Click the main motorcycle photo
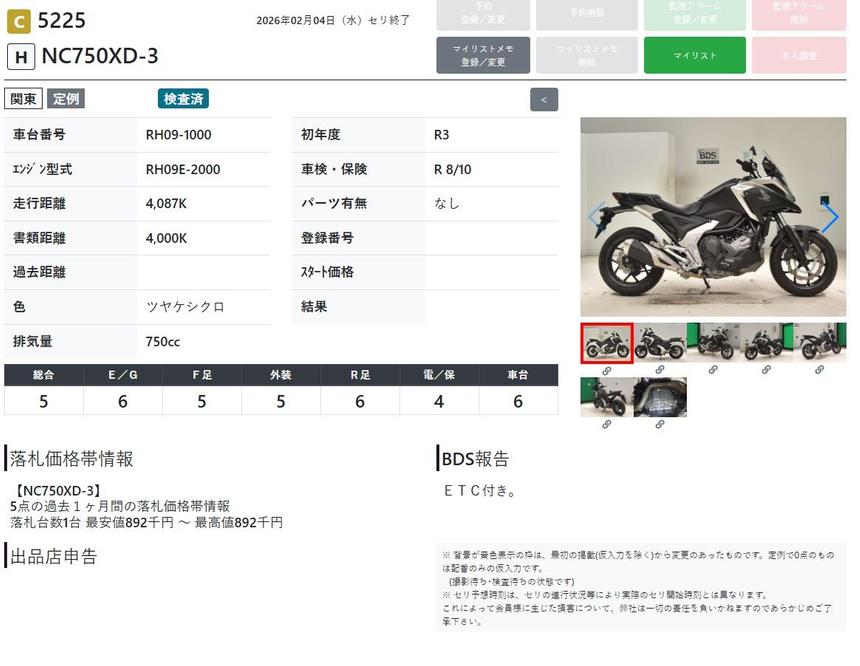 click(713, 217)
